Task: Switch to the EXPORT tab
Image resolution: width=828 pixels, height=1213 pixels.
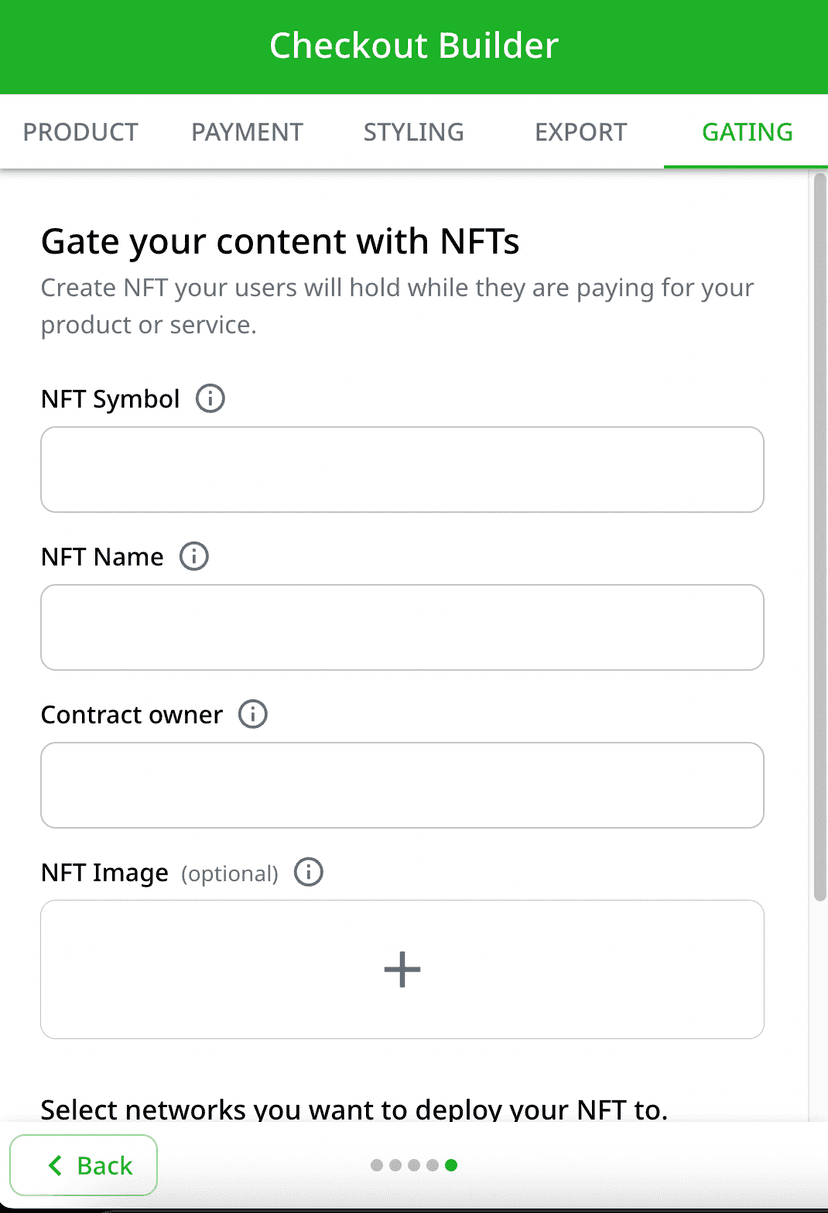Action: tap(580, 131)
